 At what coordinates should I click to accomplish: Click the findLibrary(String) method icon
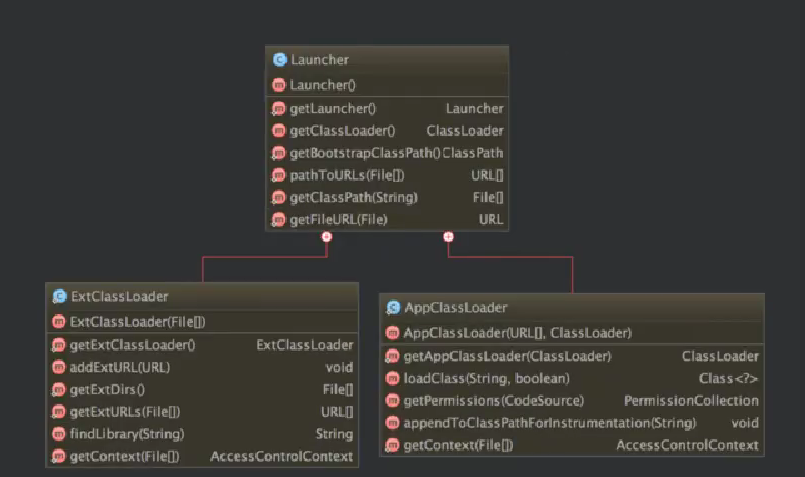pyautogui.click(x=59, y=434)
